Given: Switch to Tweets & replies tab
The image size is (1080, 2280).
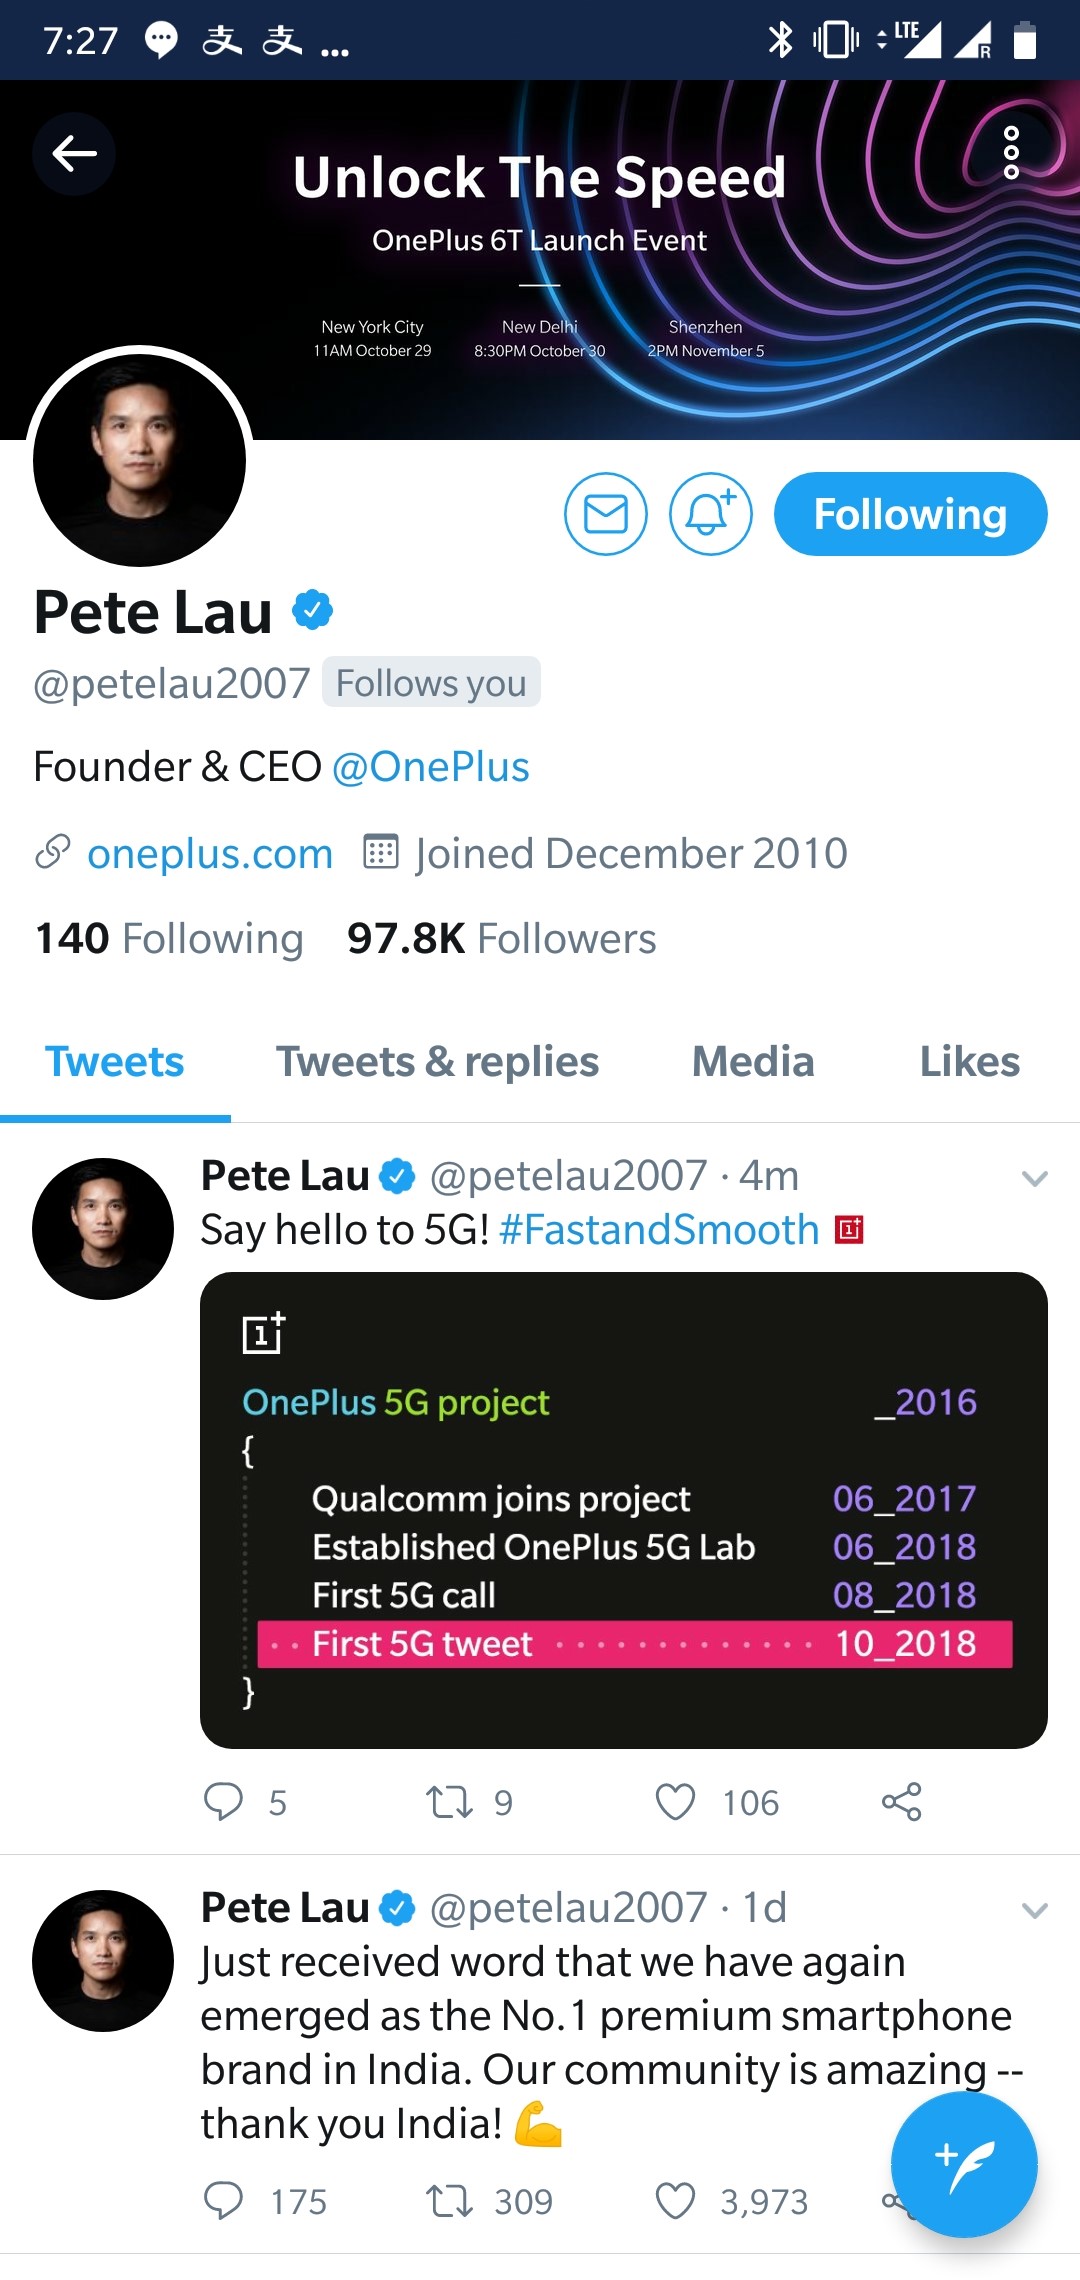Looking at the screenshot, I should [437, 1062].
